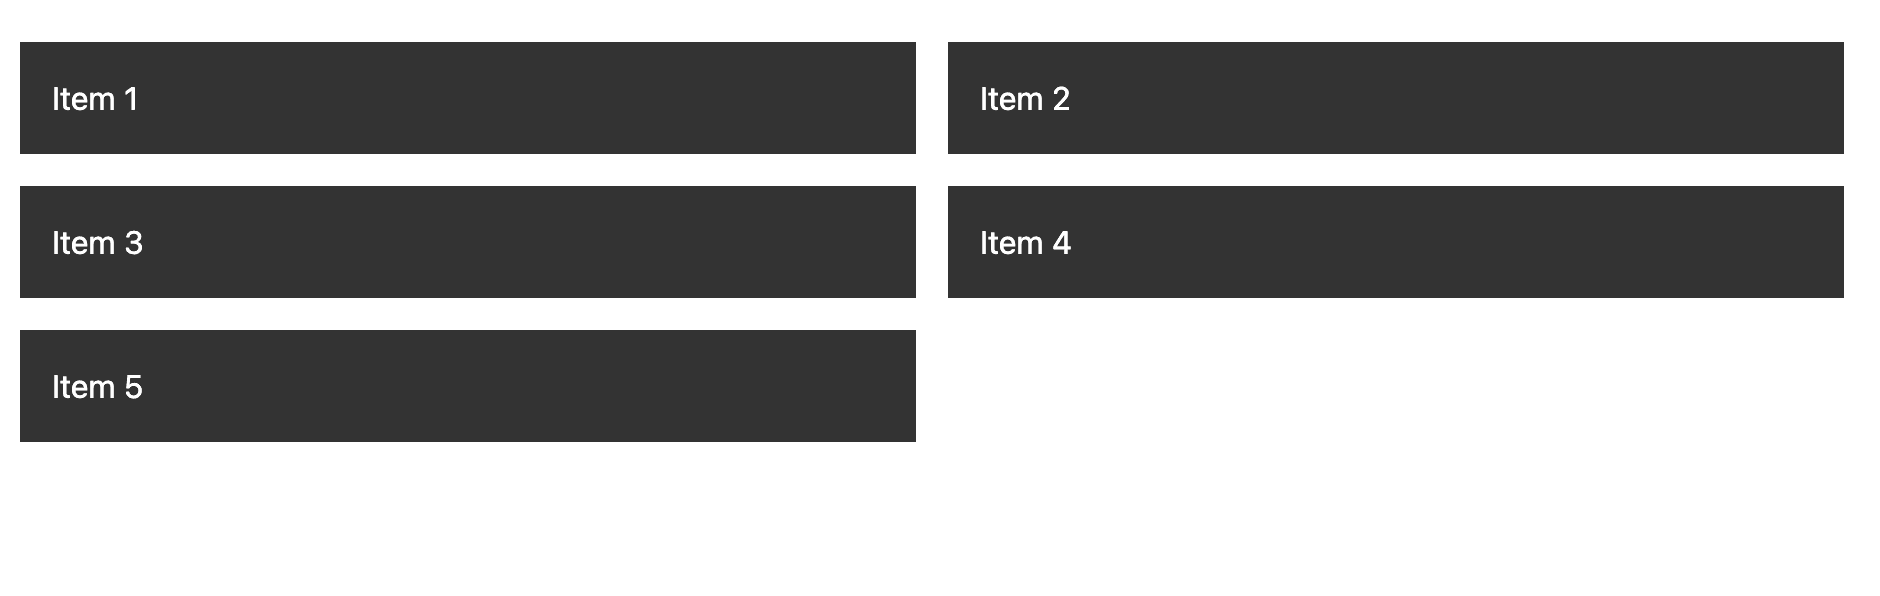Activate the card below Item 1
This screenshot has width=1880, height=596.
click(468, 242)
